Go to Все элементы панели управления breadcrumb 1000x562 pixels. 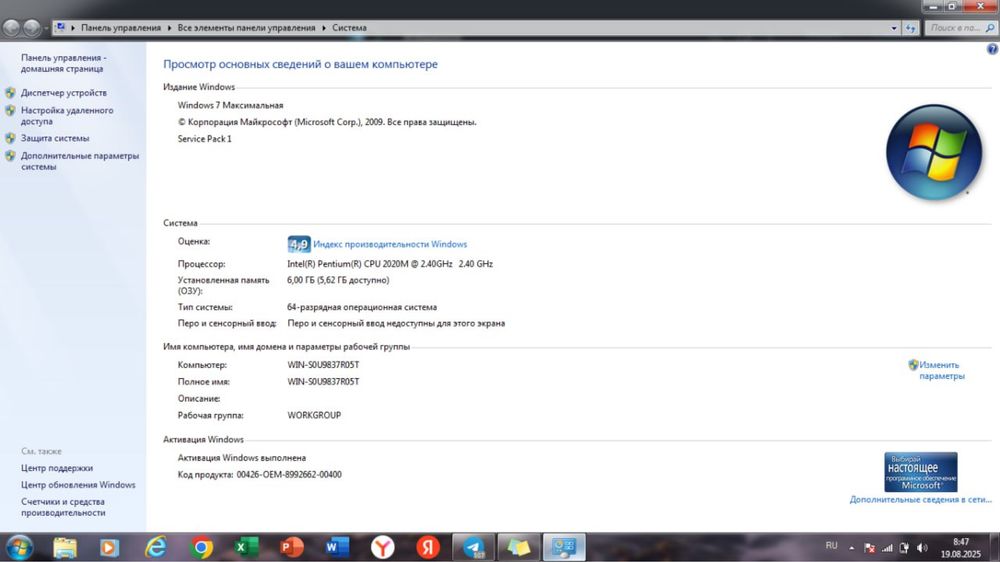pyautogui.click(x=246, y=28)
